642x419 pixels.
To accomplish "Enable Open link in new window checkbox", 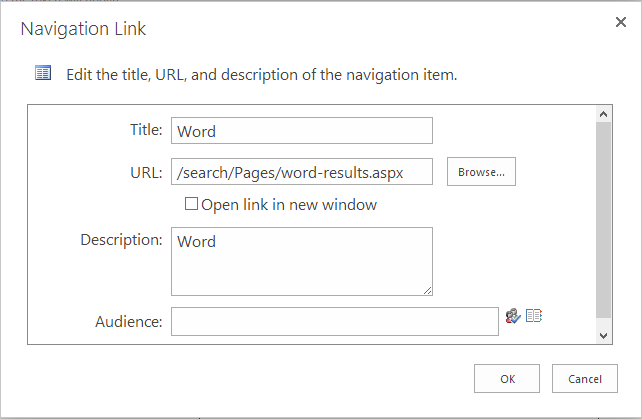I will pyautogui.click(x=191, y=204).
